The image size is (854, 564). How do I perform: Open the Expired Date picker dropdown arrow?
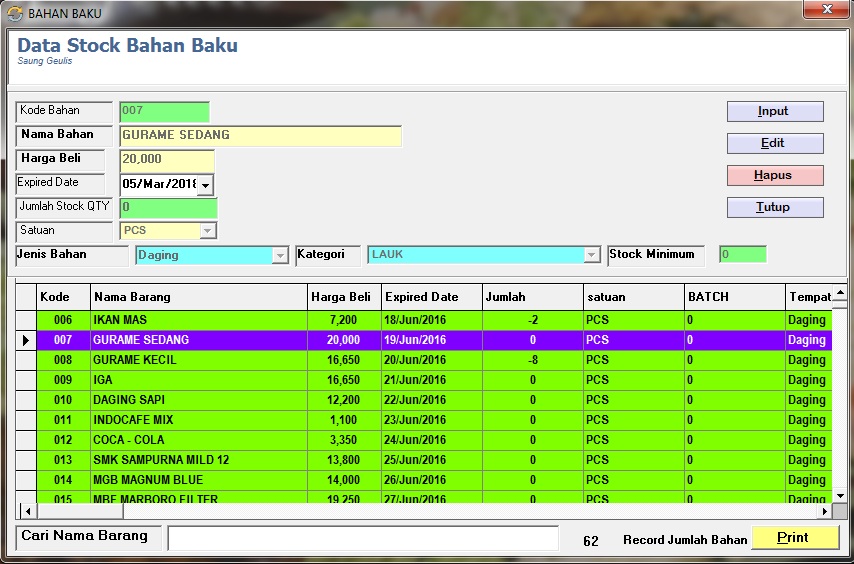point(205,185)
